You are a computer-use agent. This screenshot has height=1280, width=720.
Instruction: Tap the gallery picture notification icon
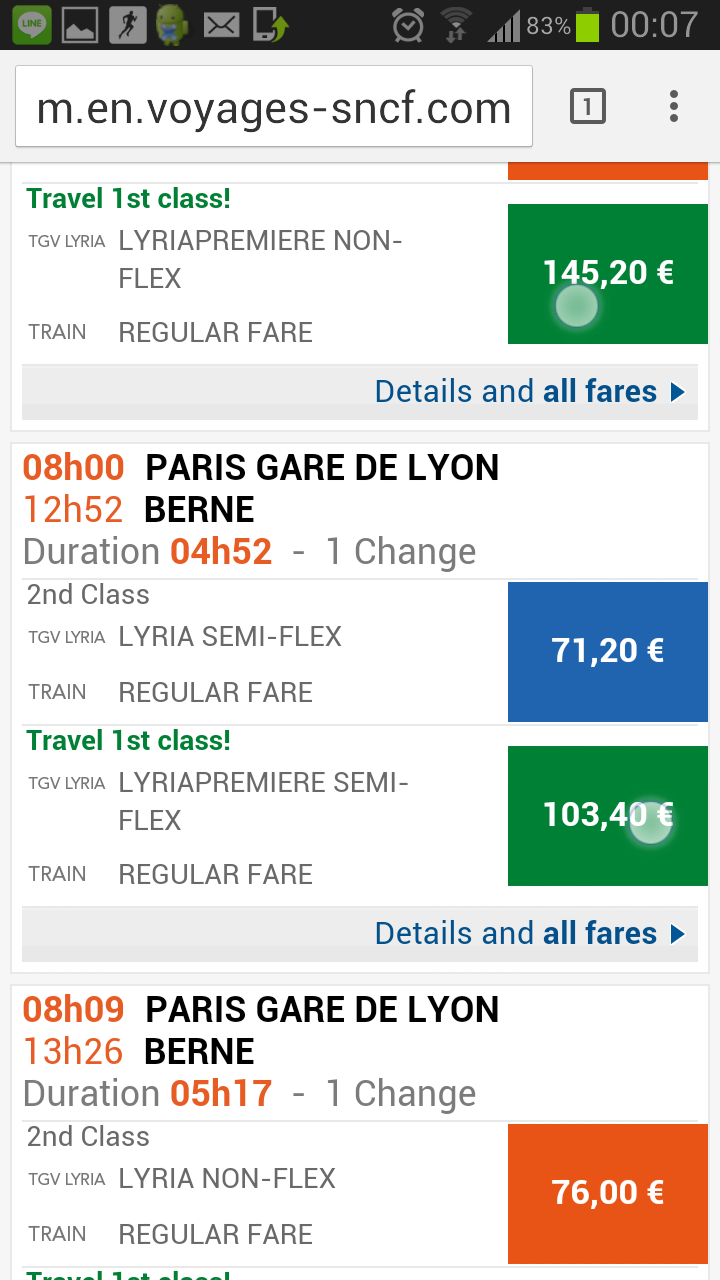pos(80,24)
